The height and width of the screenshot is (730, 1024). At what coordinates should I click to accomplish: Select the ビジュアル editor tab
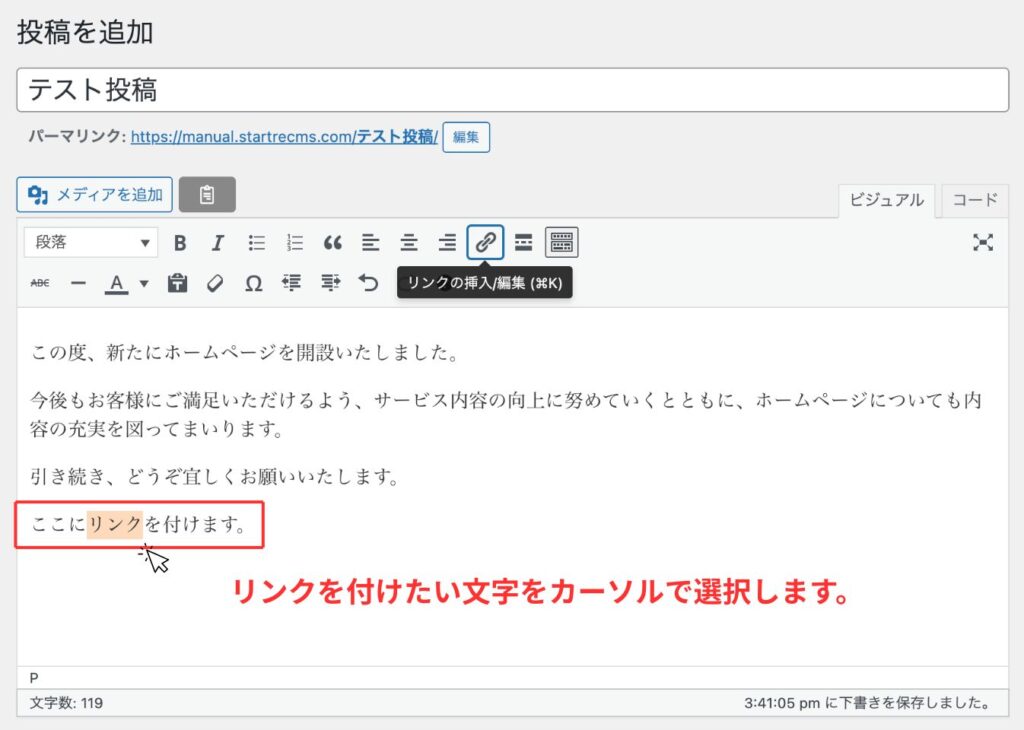point(886,200)
